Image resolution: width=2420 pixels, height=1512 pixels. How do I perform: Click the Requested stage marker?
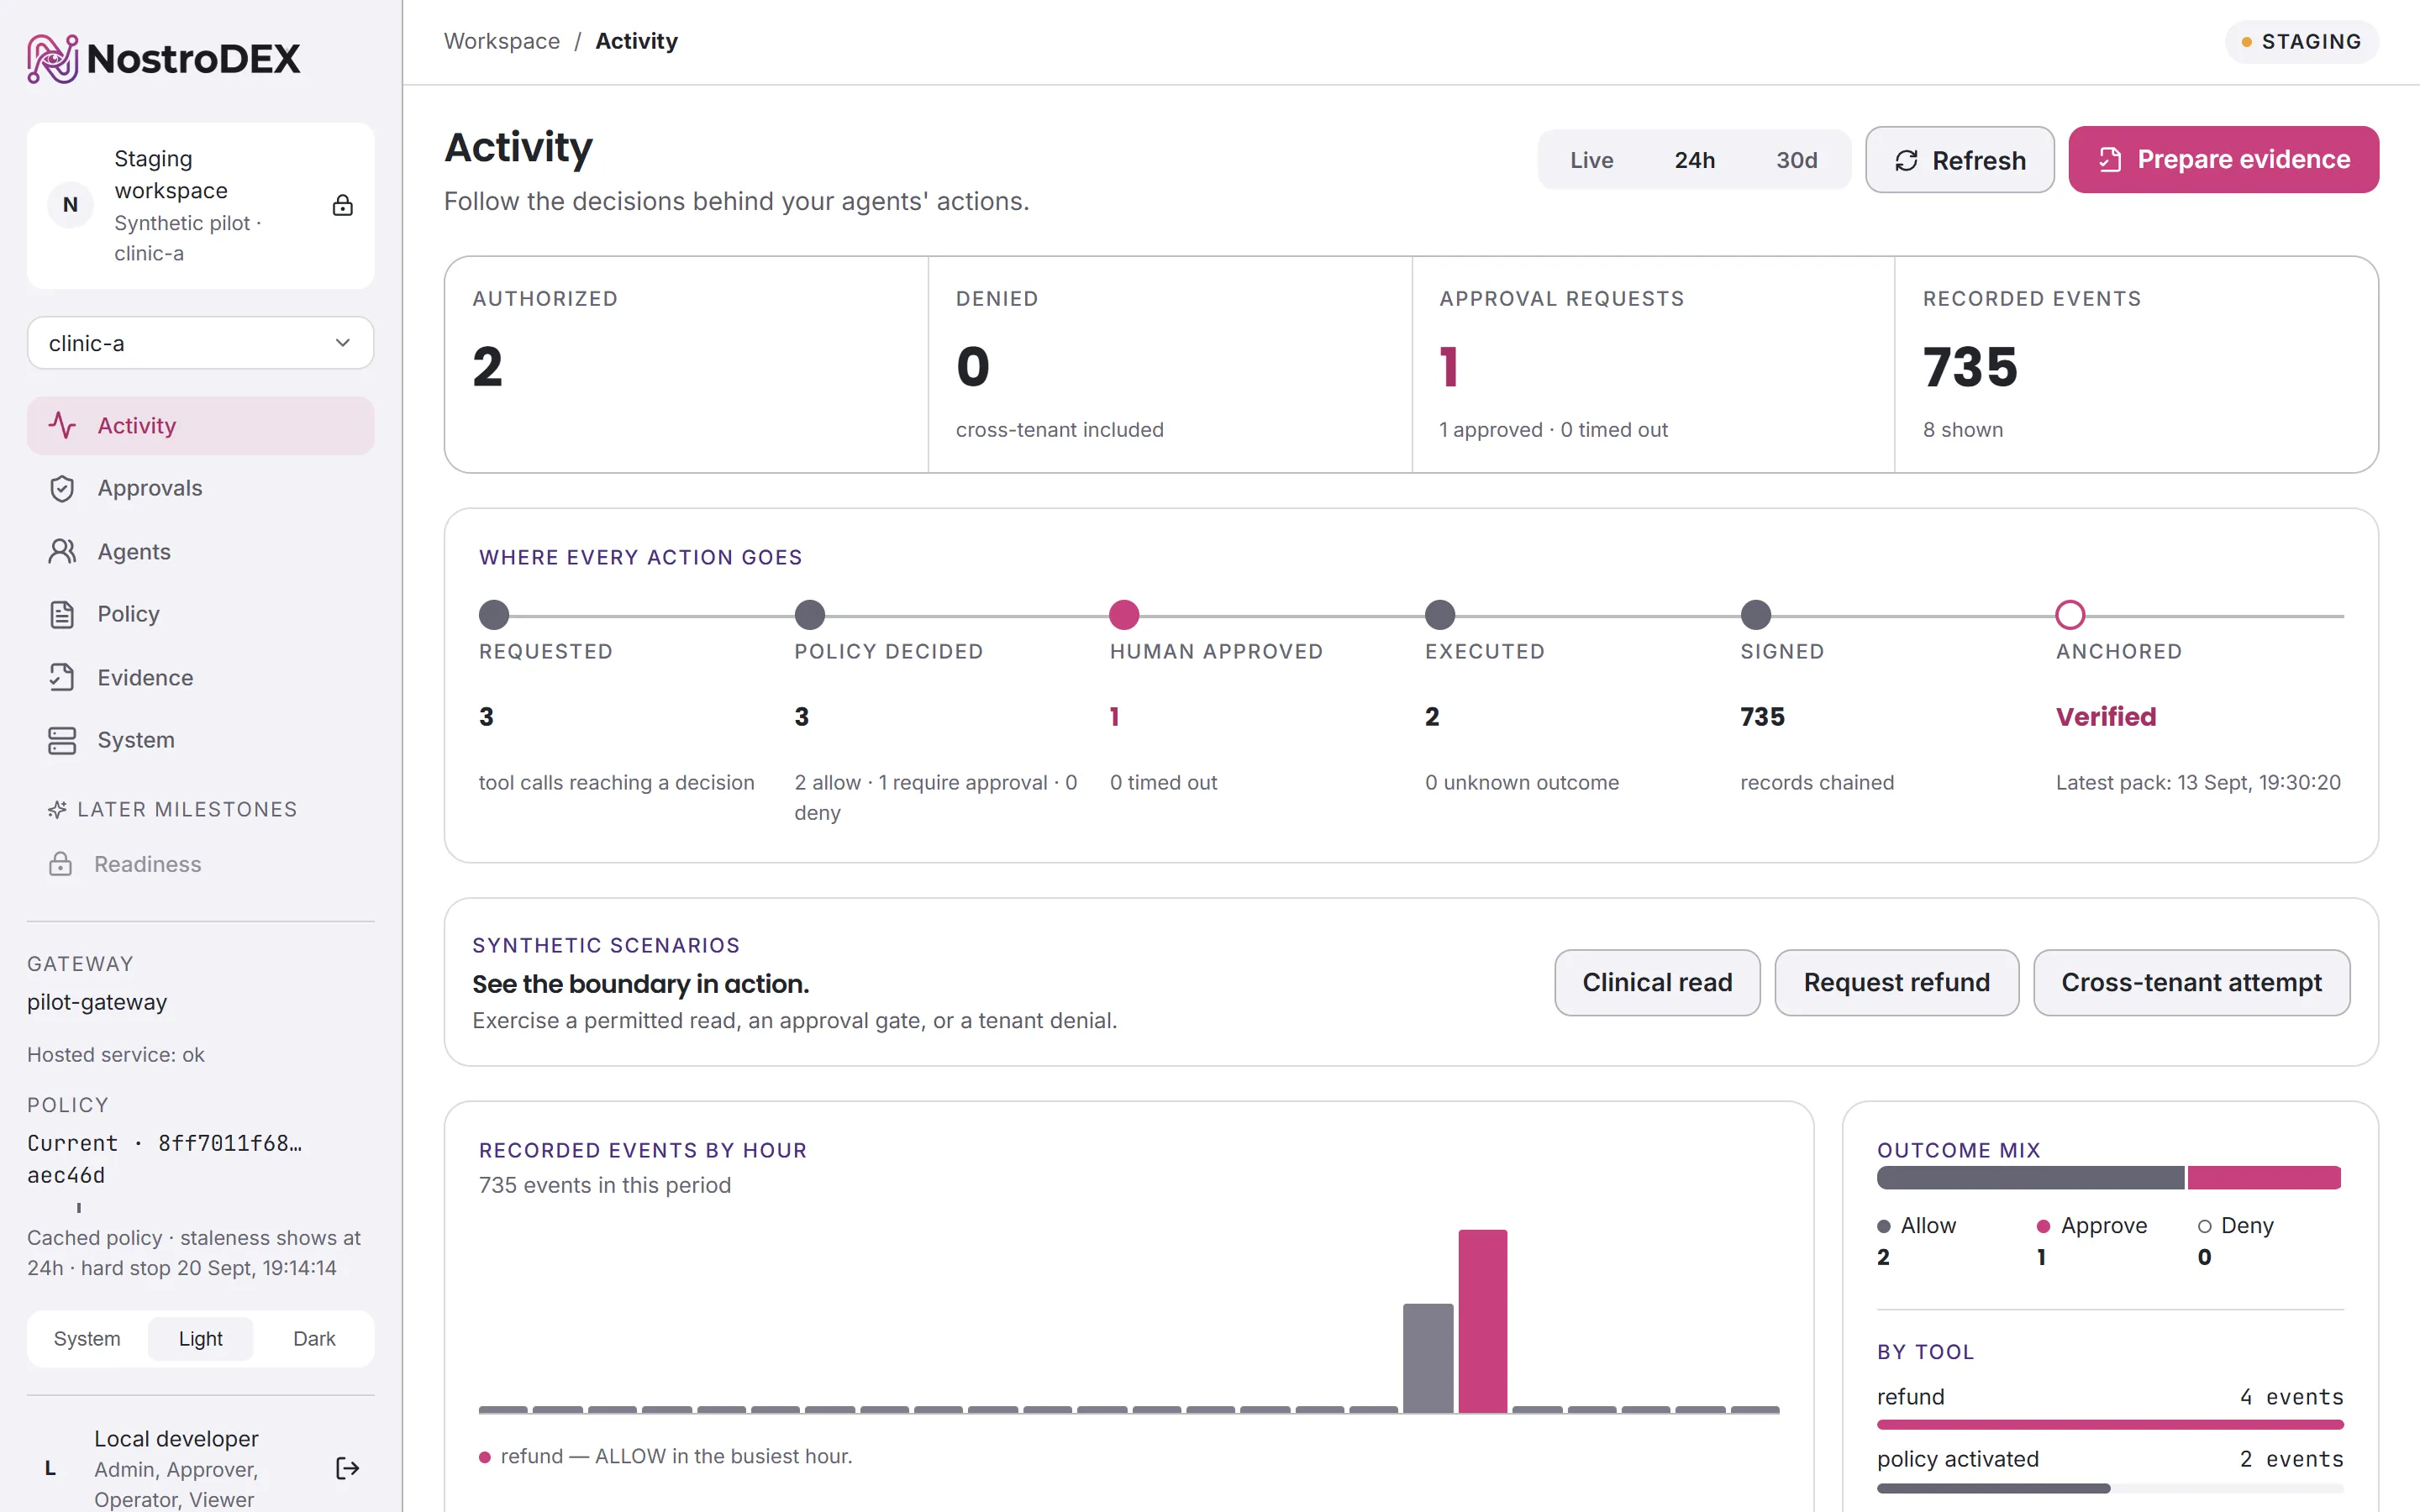(494, 614)
